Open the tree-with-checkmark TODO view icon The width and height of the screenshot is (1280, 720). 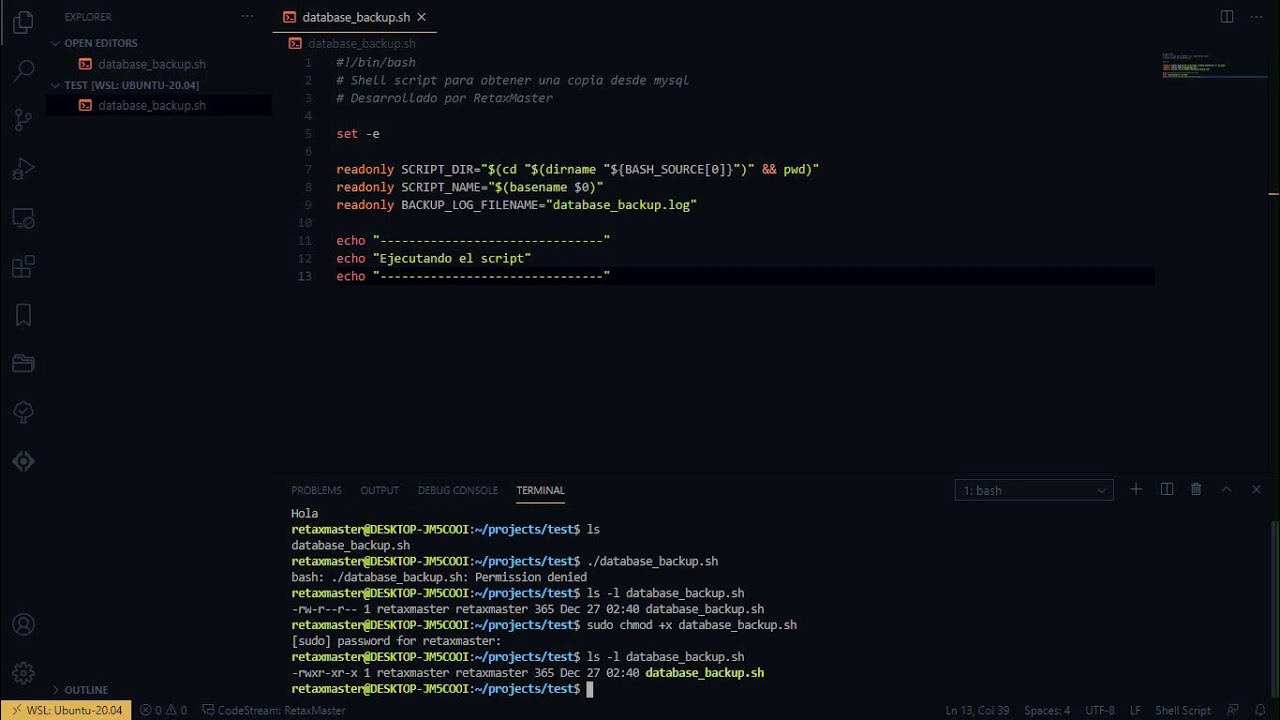(x=24, y=412)
